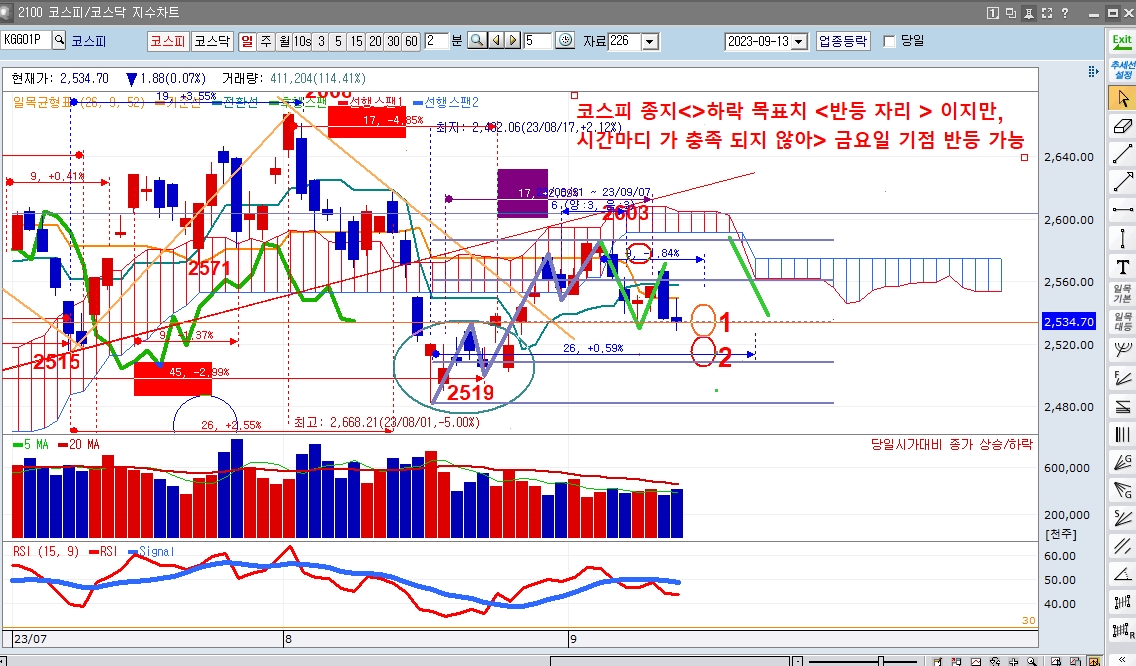
Task: Click the 일목 기본 tool button
Action: tap(1122, 294)
